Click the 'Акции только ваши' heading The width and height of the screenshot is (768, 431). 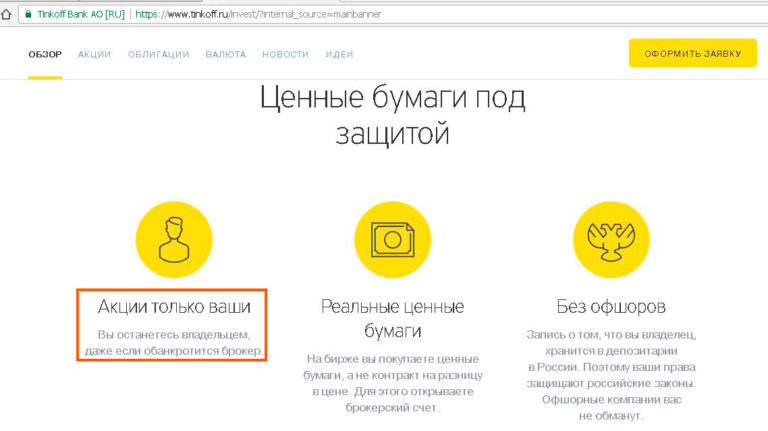[174, 306]
